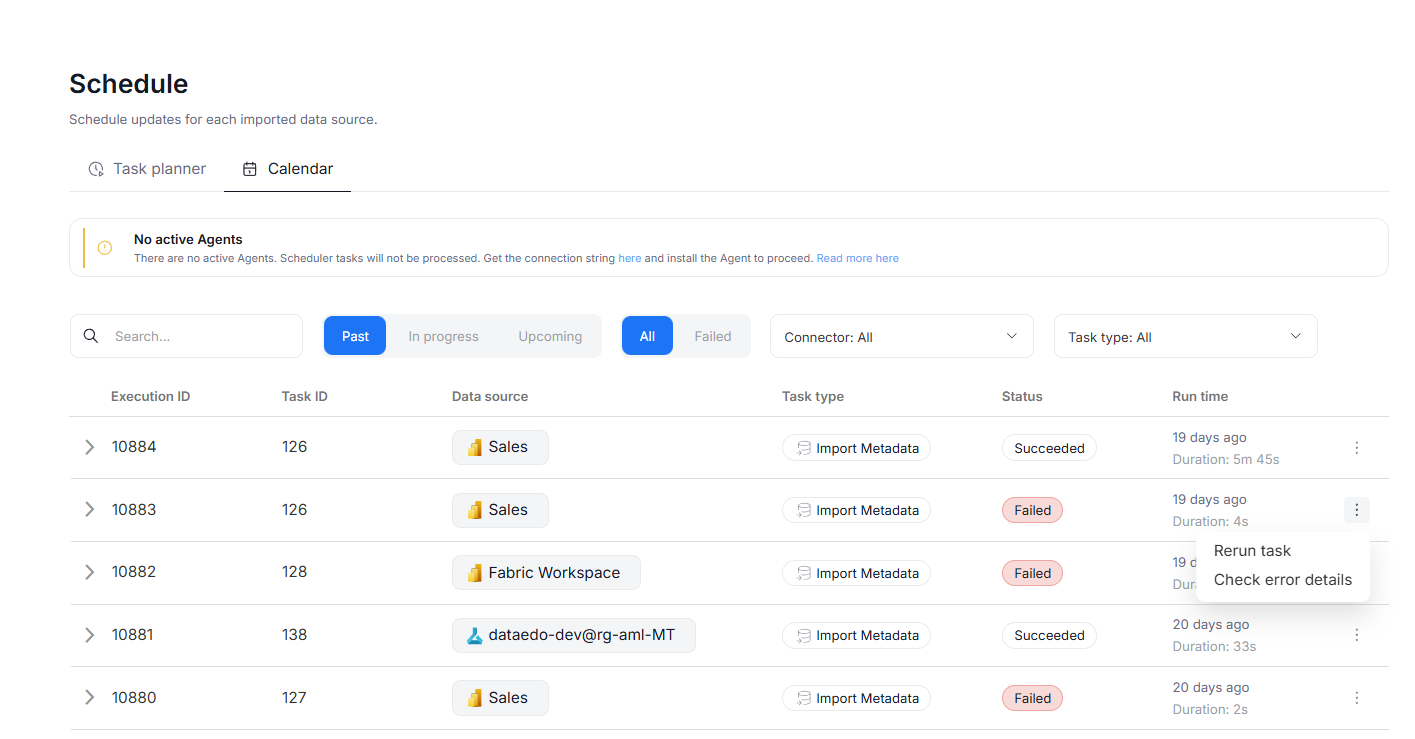Switch the time filter to Upcoming
This screenshot has width=1415, height=739.
click(550, 336)
